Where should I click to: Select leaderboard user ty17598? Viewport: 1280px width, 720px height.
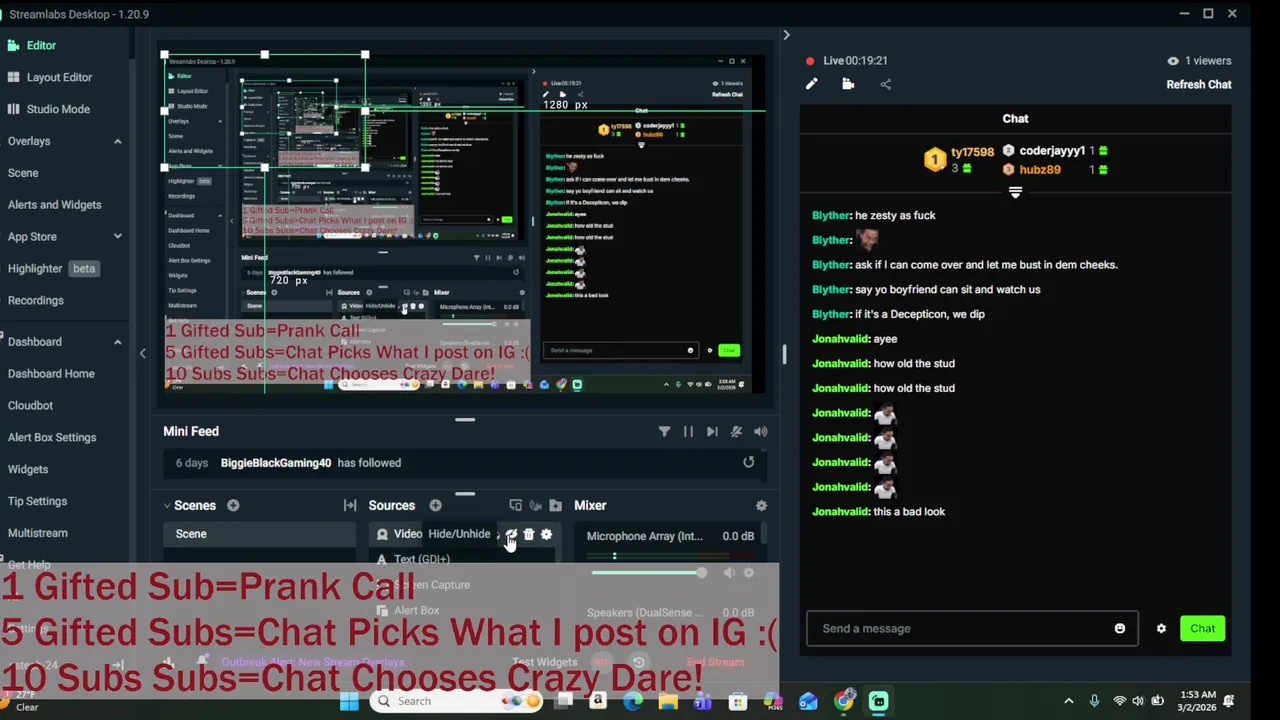(972, 153)
